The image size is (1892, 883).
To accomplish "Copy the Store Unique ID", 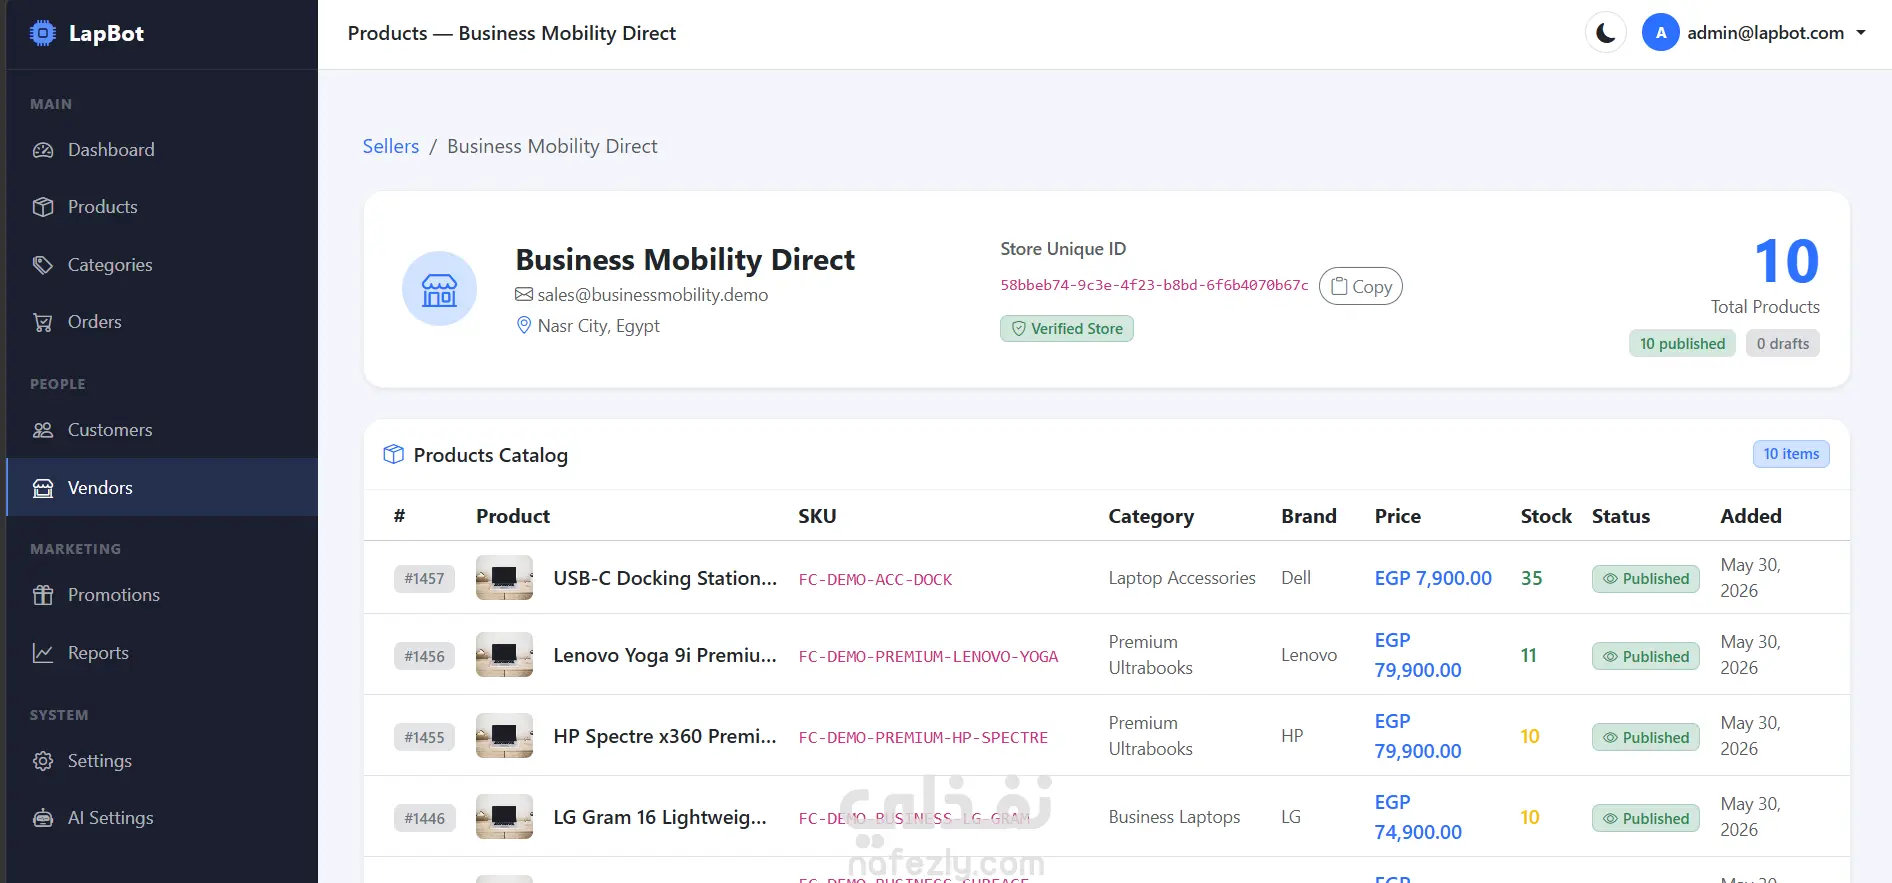I will [x=1361, y=286].
